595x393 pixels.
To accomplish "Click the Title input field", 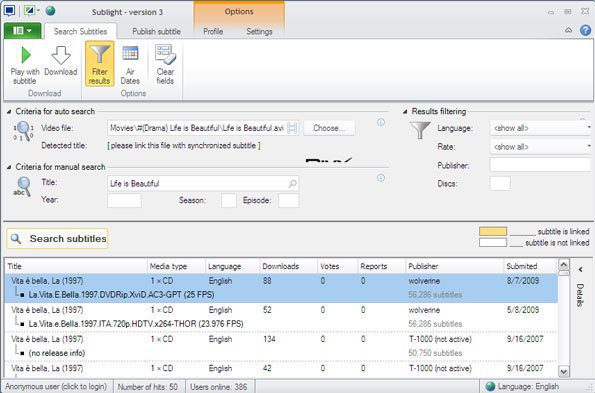I will (203, 184).
